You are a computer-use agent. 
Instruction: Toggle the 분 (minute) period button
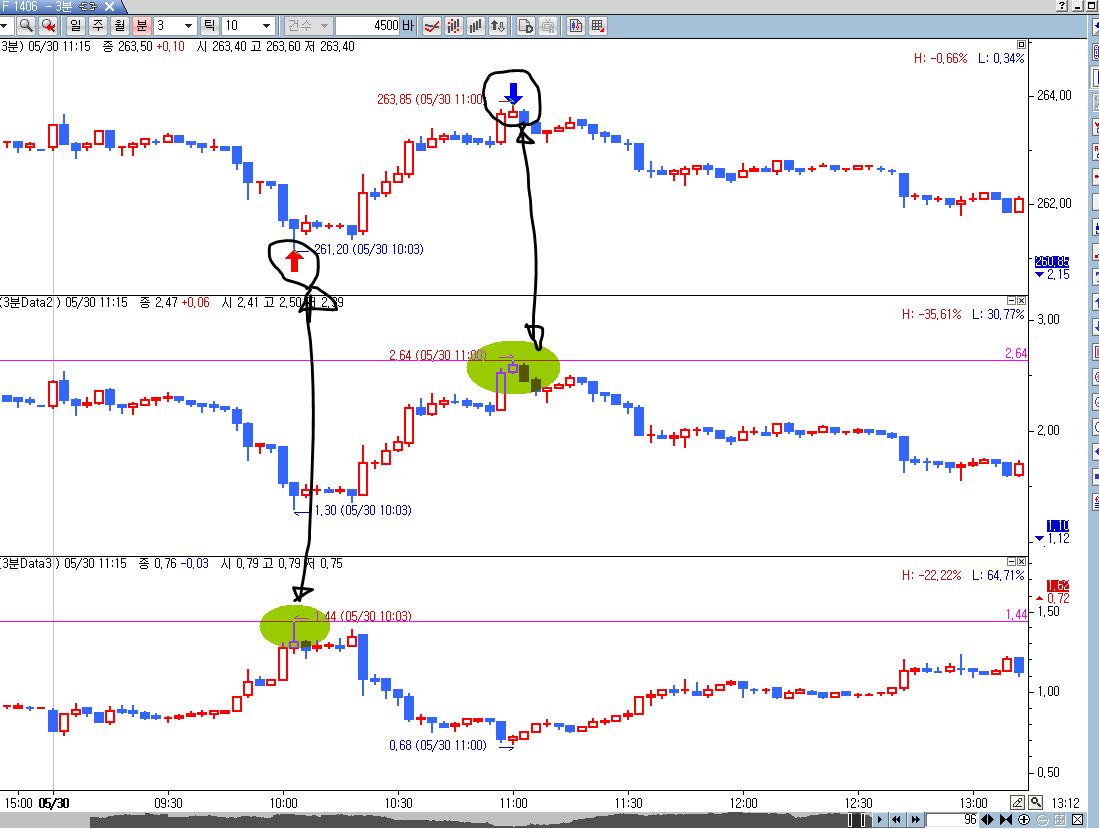[142, 26]
